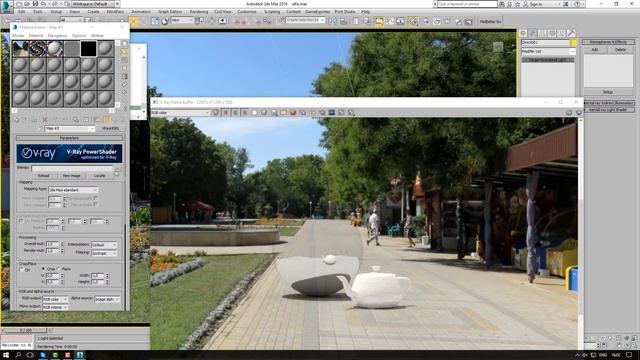Toggle Backlight icon in Material Editor side toolbar

[124, 52]
